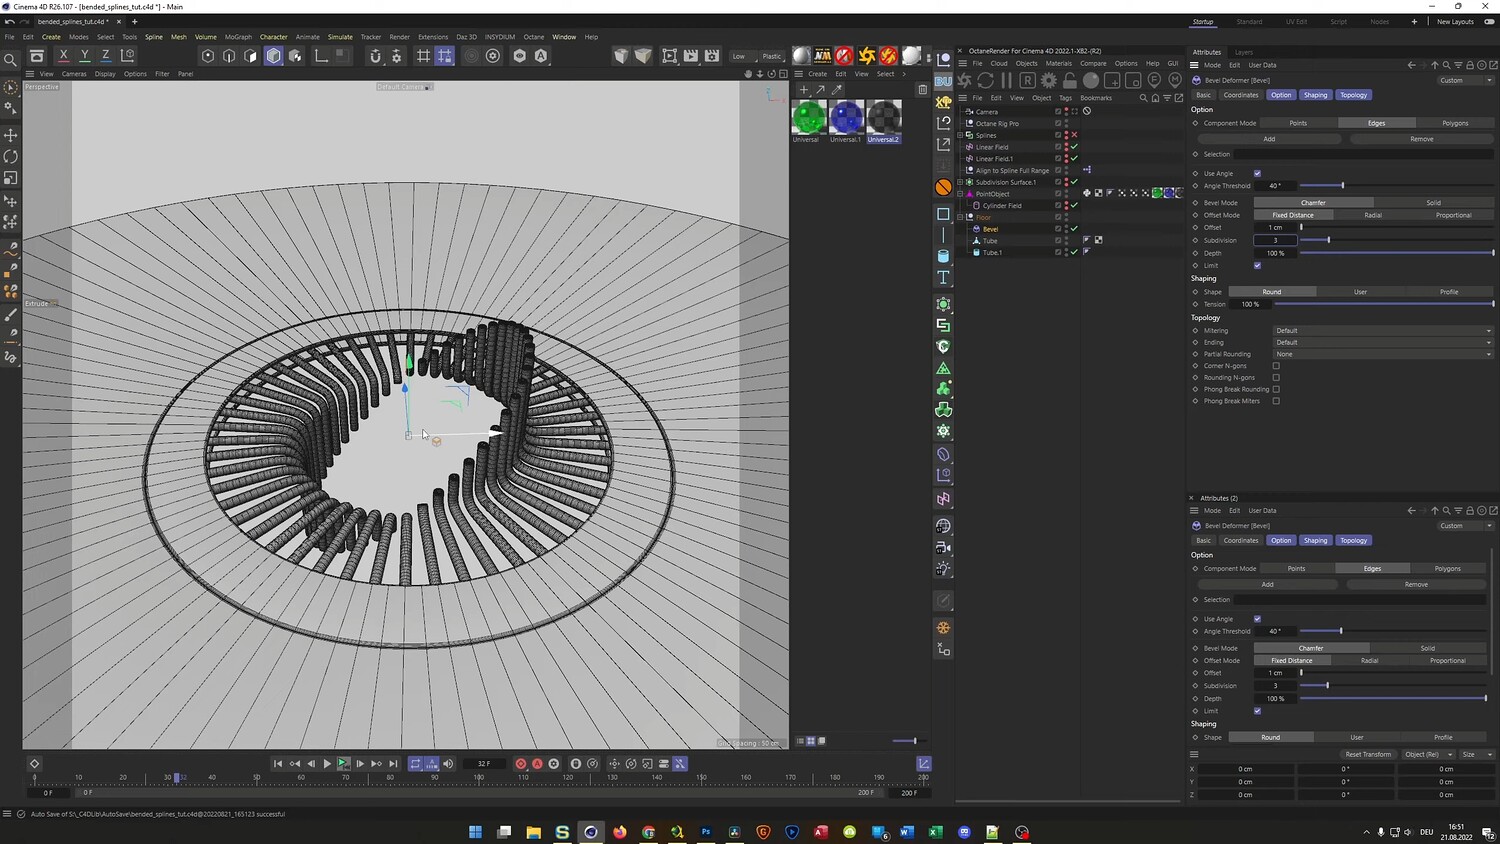This screenshot has width=1500, height=844.
Task: Click the new material plus icon
Action: (804, 90)
